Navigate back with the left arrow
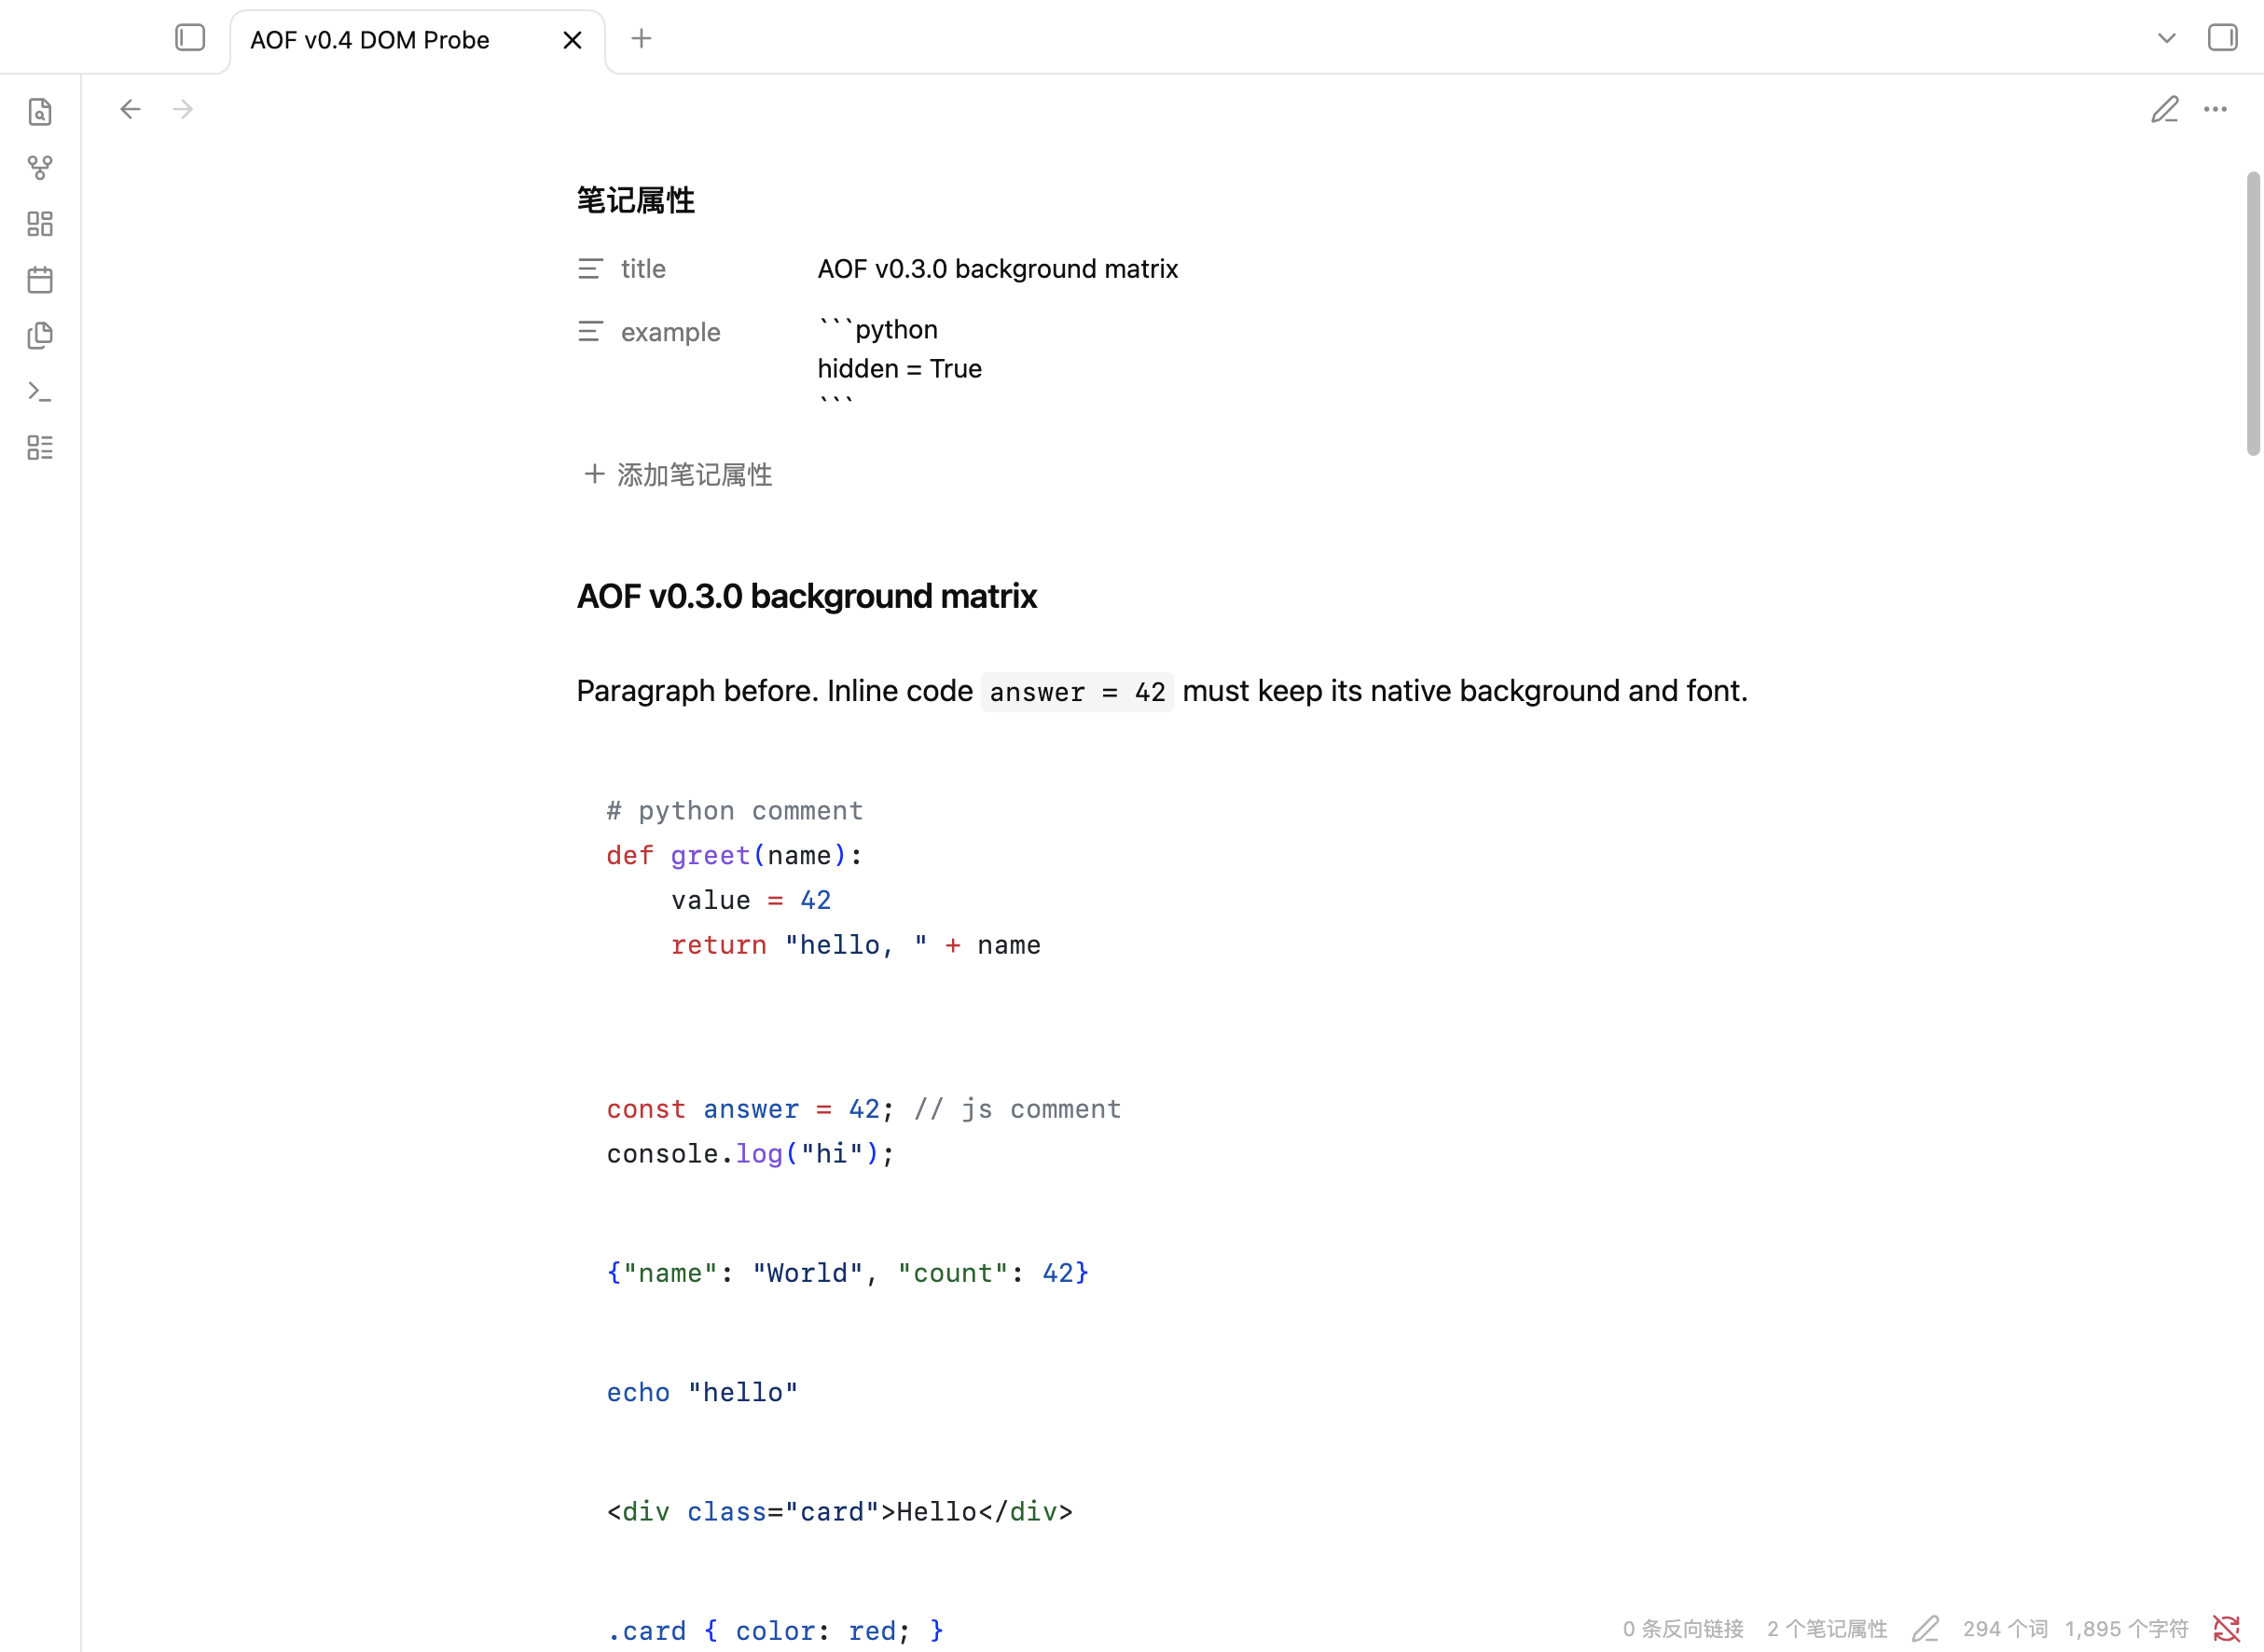Screen dimensions: 2264x1652 [130, 109]
